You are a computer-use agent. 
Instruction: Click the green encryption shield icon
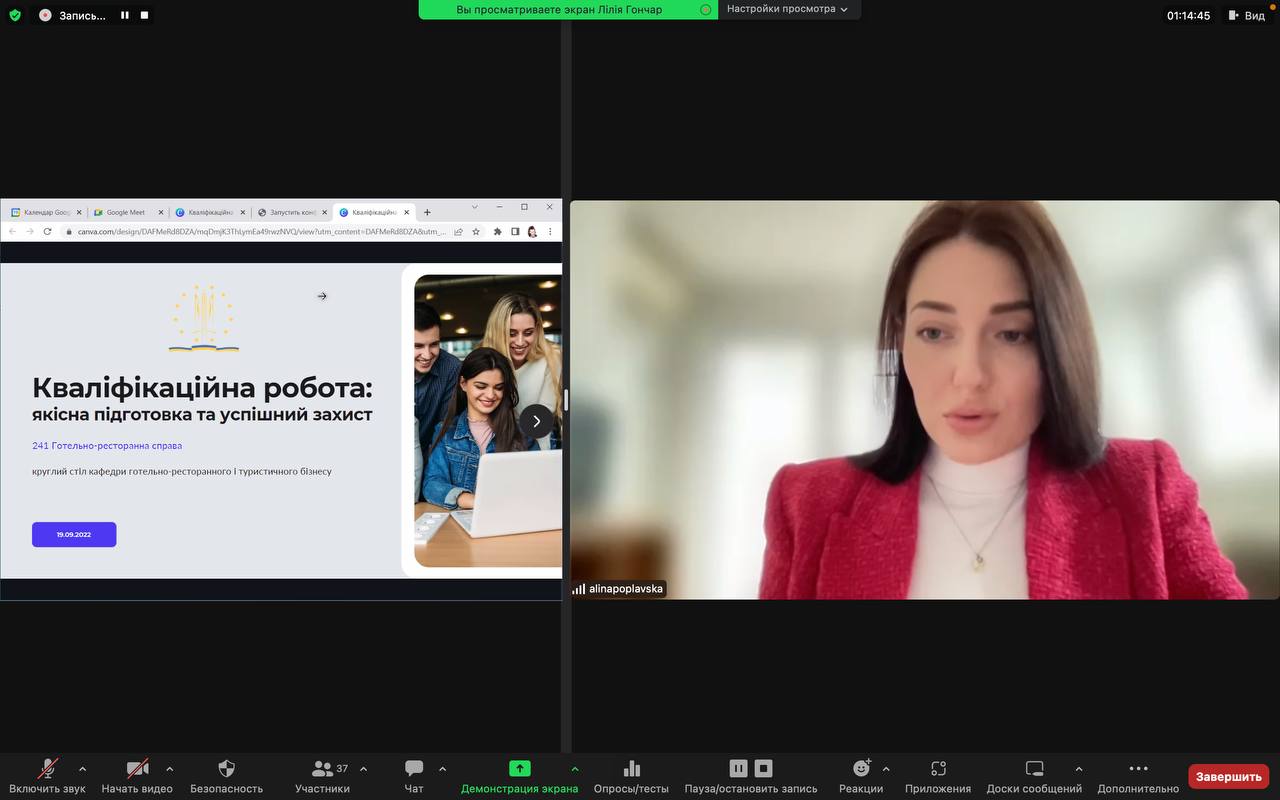pyautogui.click(x=15, y=15)
